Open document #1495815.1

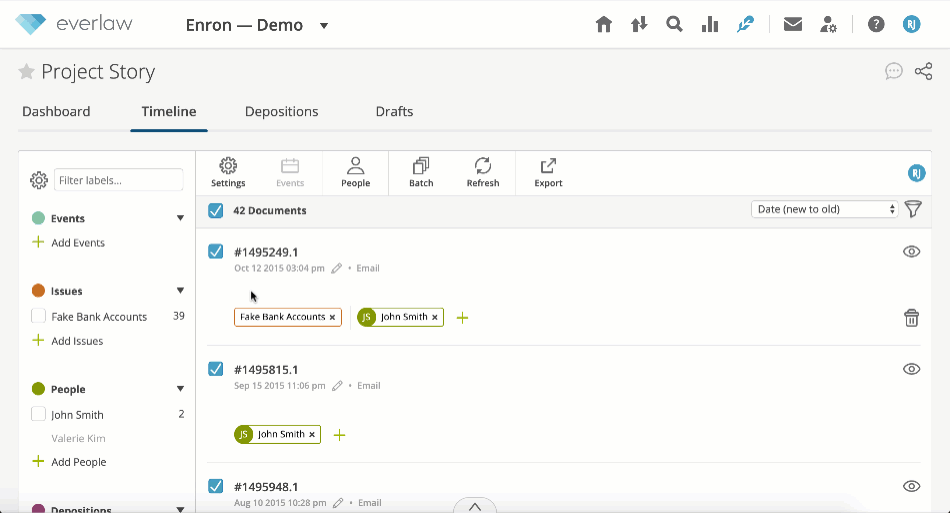tap(266, 369)
